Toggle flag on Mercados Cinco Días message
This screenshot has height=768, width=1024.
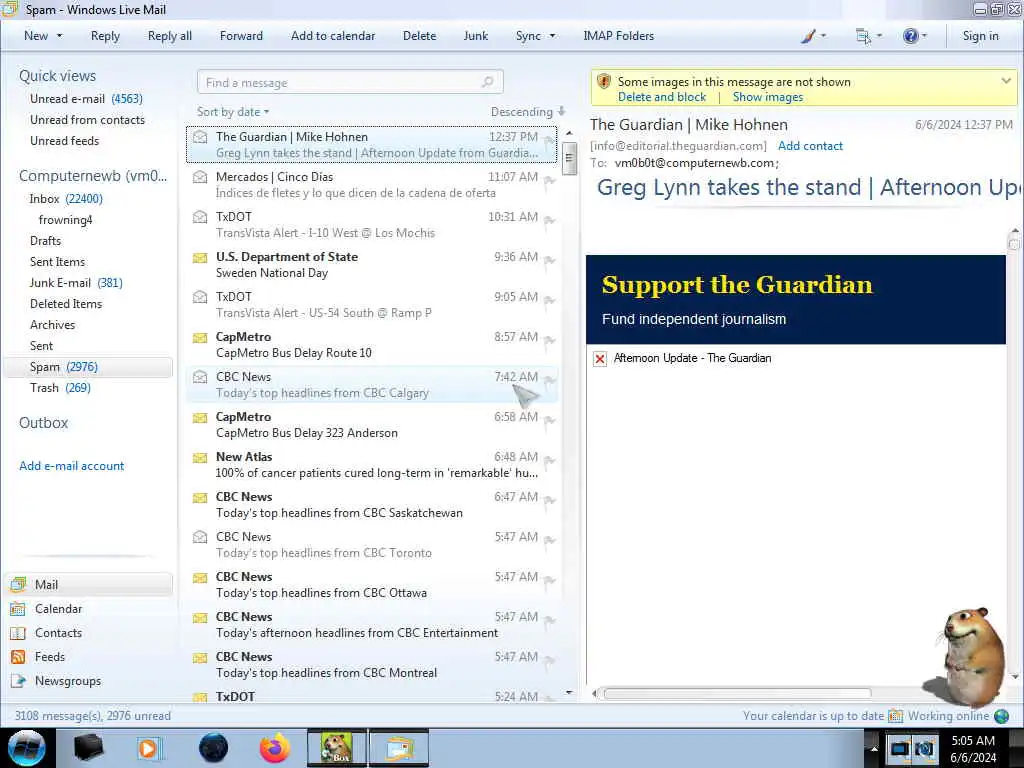point(549,181)
